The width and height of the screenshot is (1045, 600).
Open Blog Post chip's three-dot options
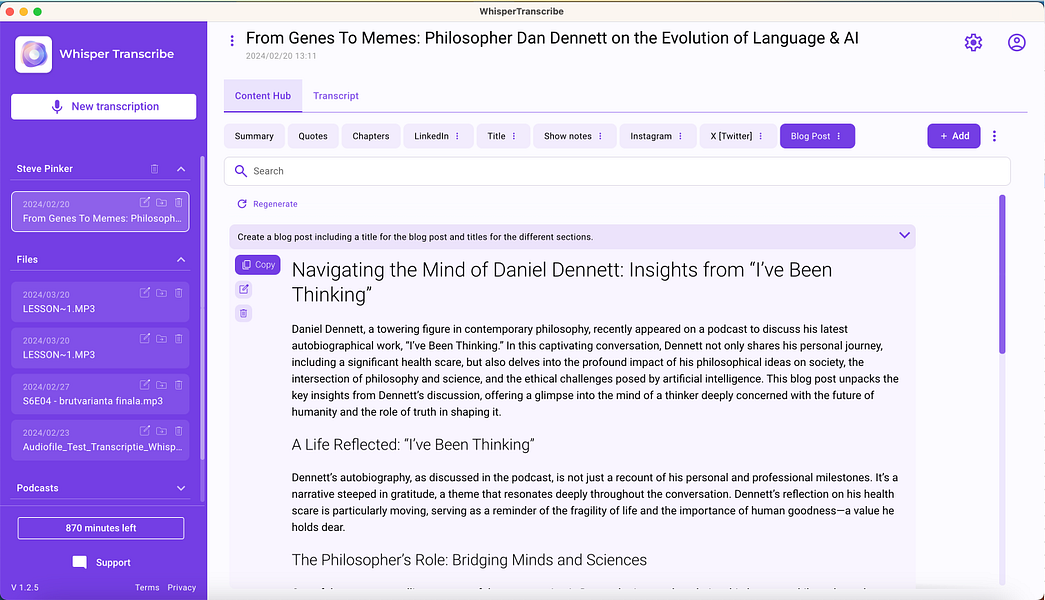[839, 136]
